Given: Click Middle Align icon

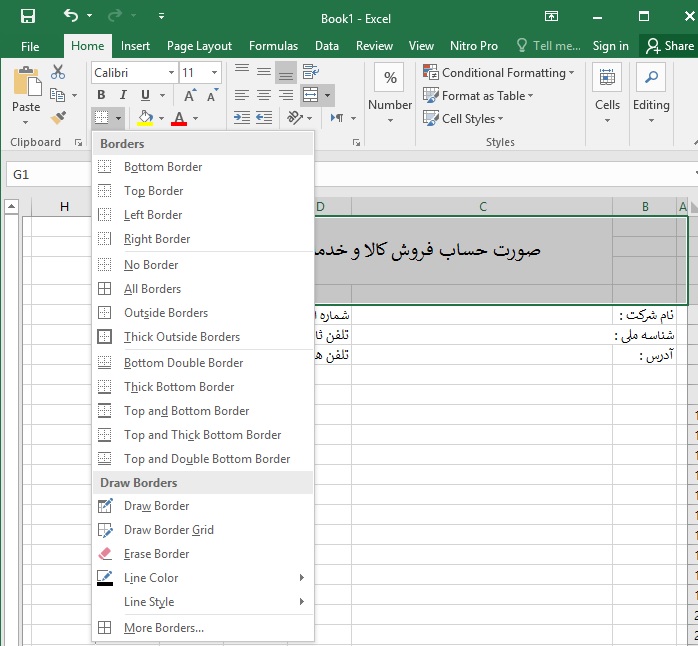Looking at the screenshot, I should (264, 72).
